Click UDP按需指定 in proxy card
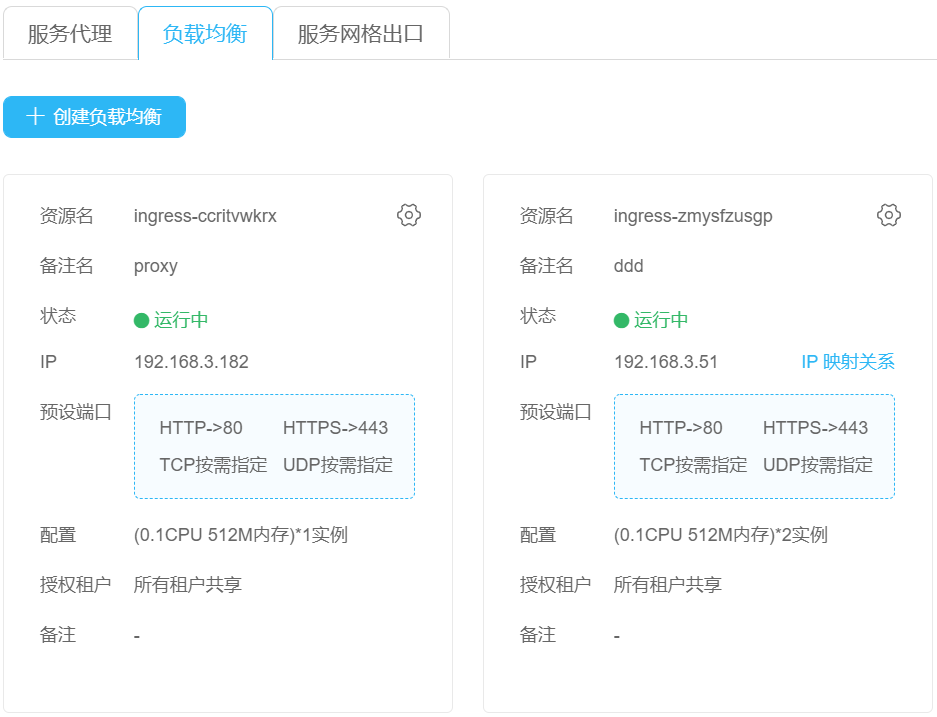Image resolution: width=937 pixels, height=717 pixels. 338,465
